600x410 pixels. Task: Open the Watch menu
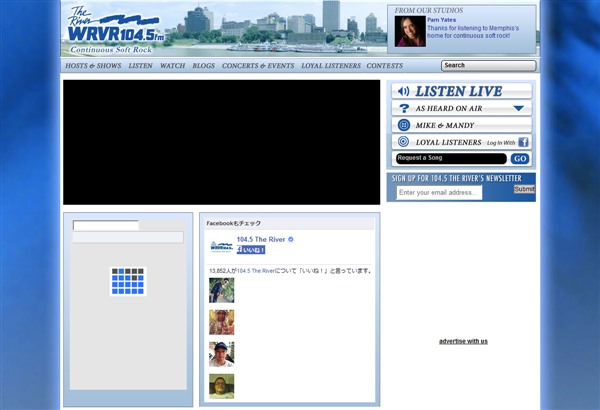point(172,65)
